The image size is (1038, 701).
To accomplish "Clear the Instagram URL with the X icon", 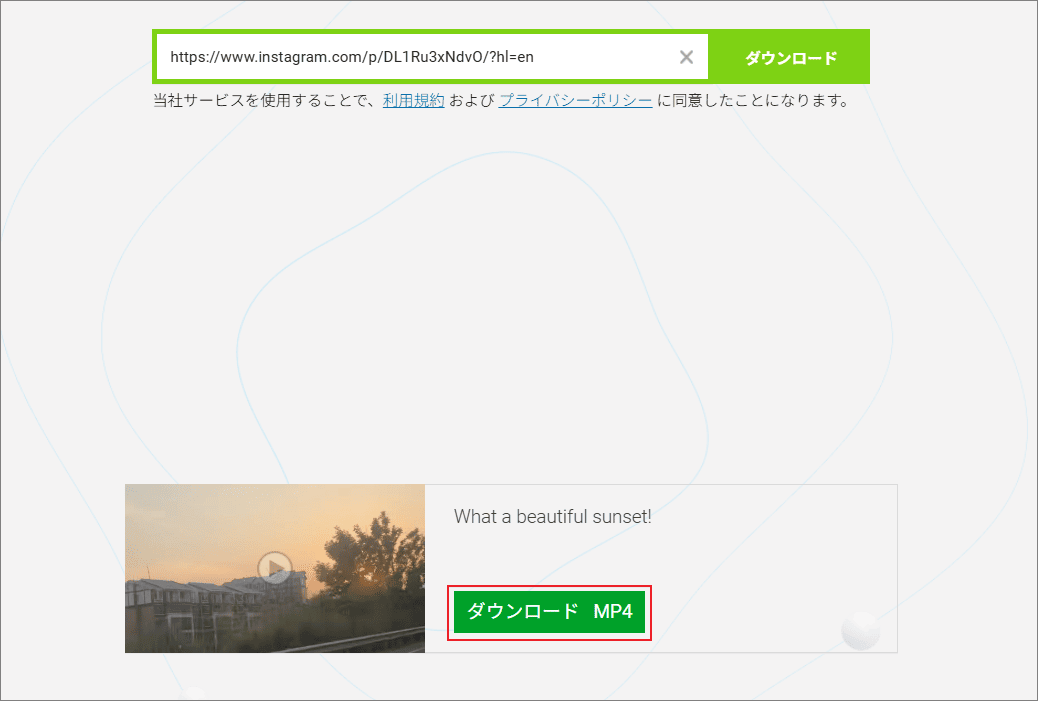I will pyautogui.click(x=686, y=57).
